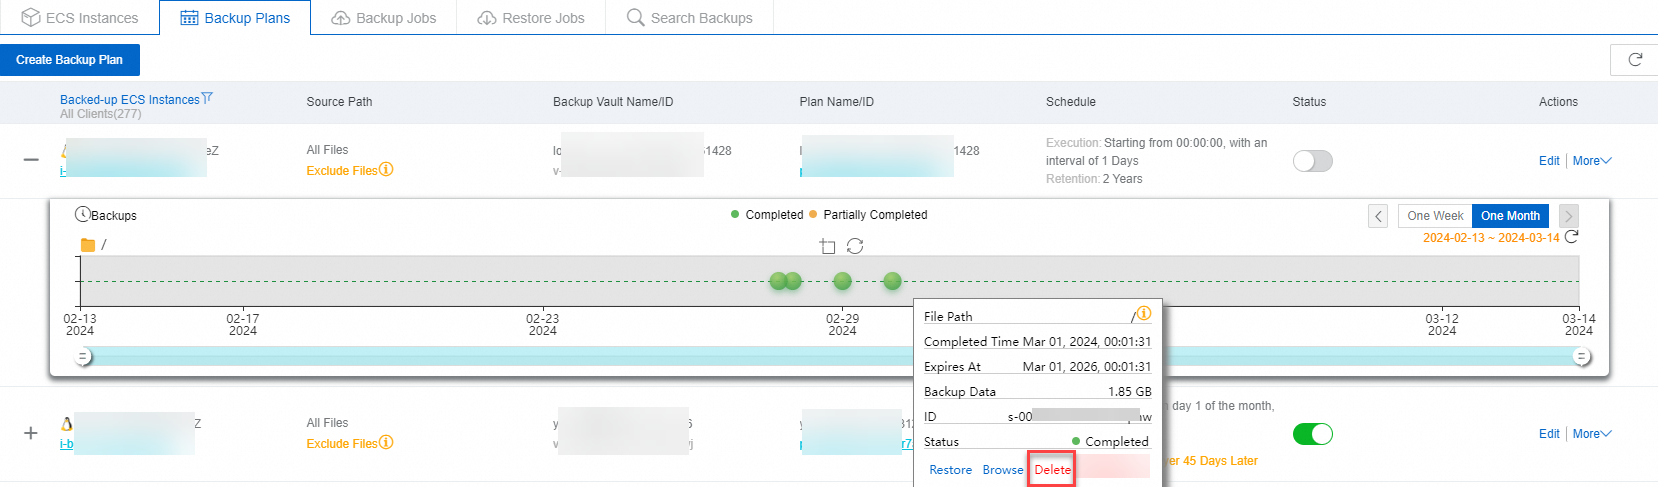Select the One Week view option
The image size is (1658, 487).
[1435, 216]
